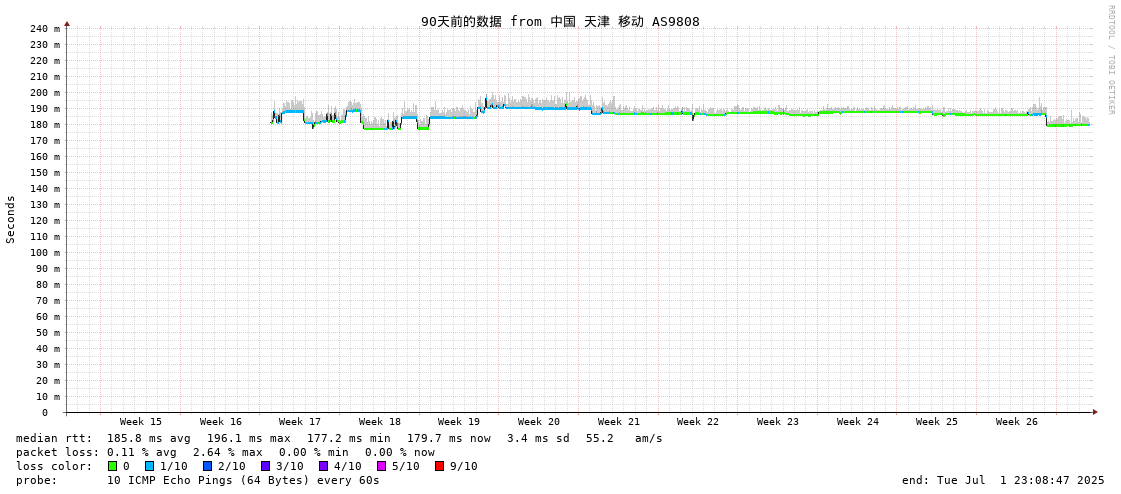Screen dimensions: 1121x494
Task: Click the Week 25 axis label
Action: point(937,422)
